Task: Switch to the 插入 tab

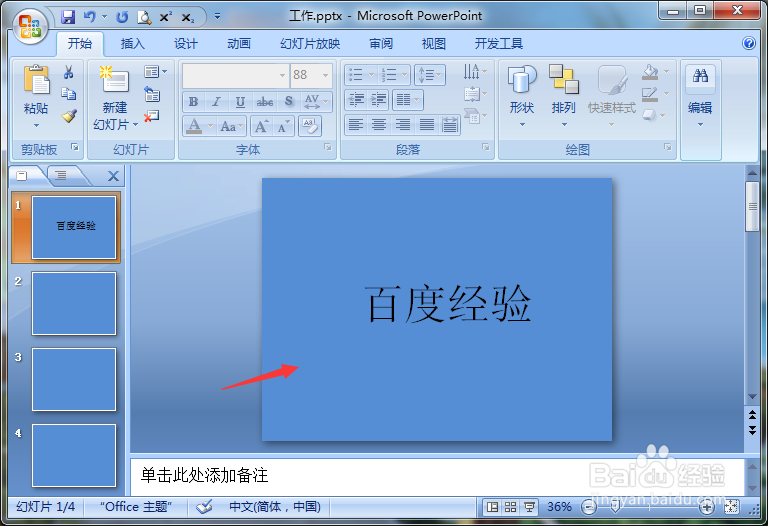Action: coord(133,44)
